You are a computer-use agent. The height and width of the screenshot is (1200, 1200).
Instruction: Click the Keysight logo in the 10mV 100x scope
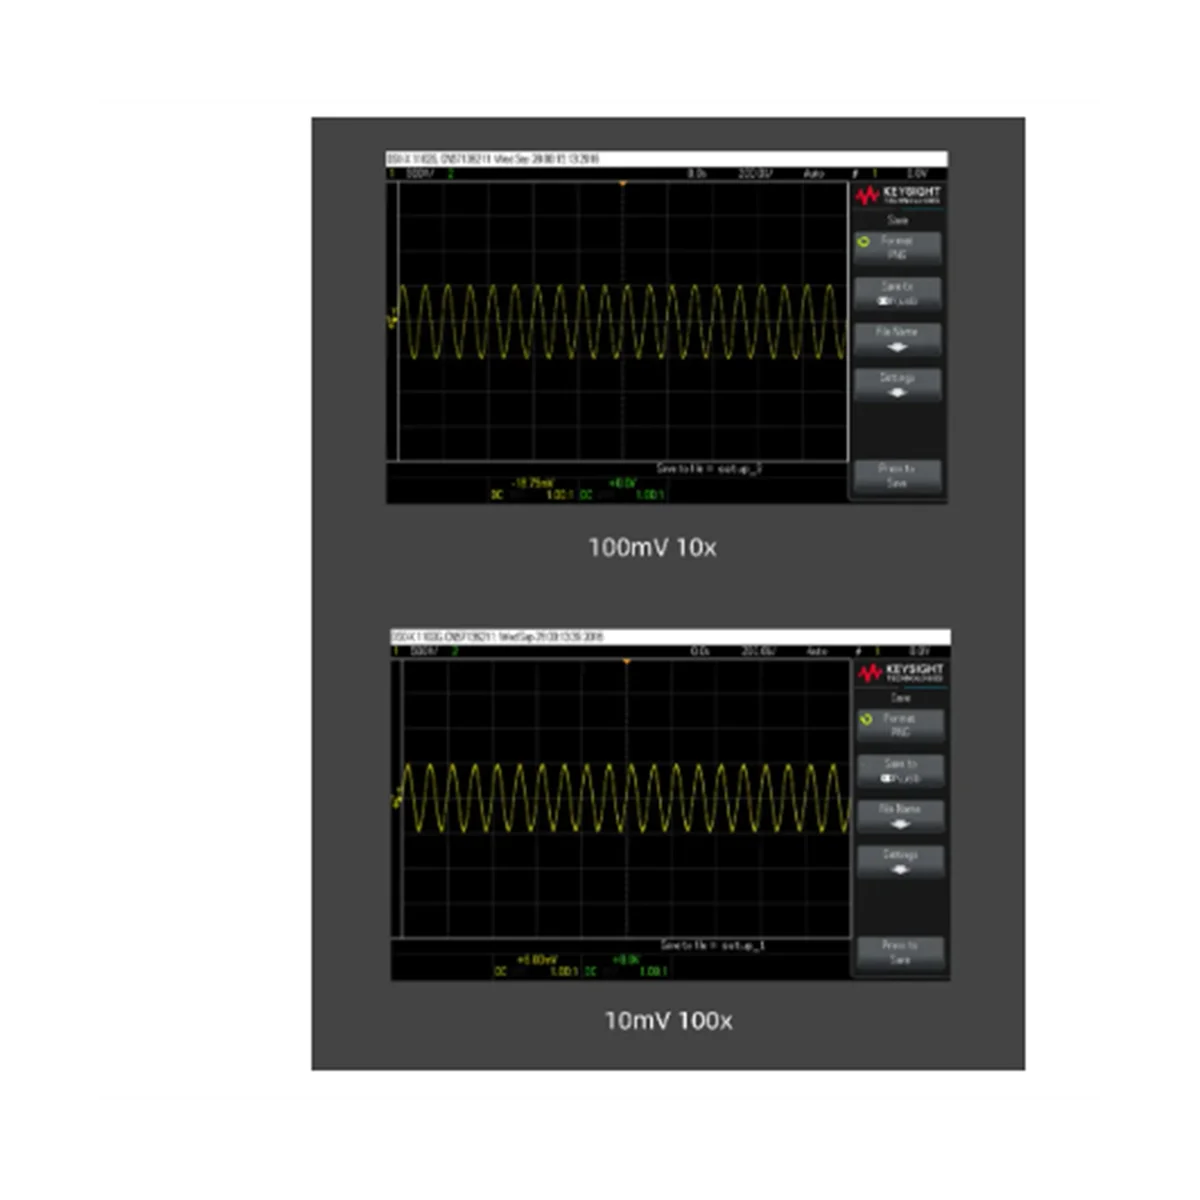point(901,673)
